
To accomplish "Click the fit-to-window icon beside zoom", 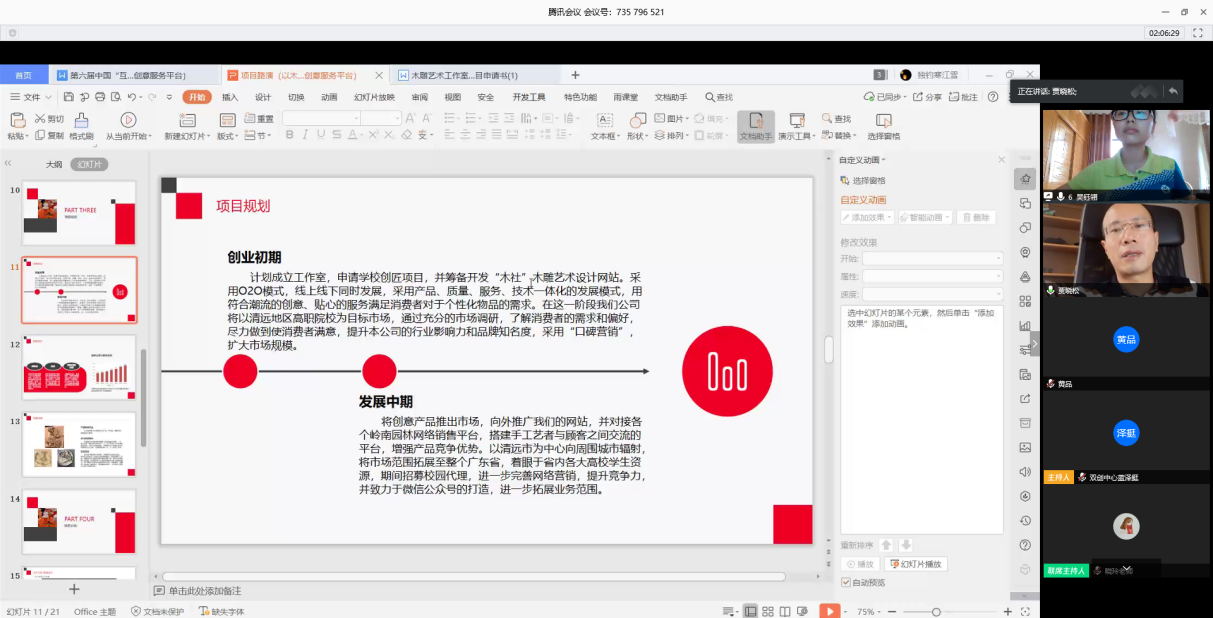I will click(x=1024, y=611).
